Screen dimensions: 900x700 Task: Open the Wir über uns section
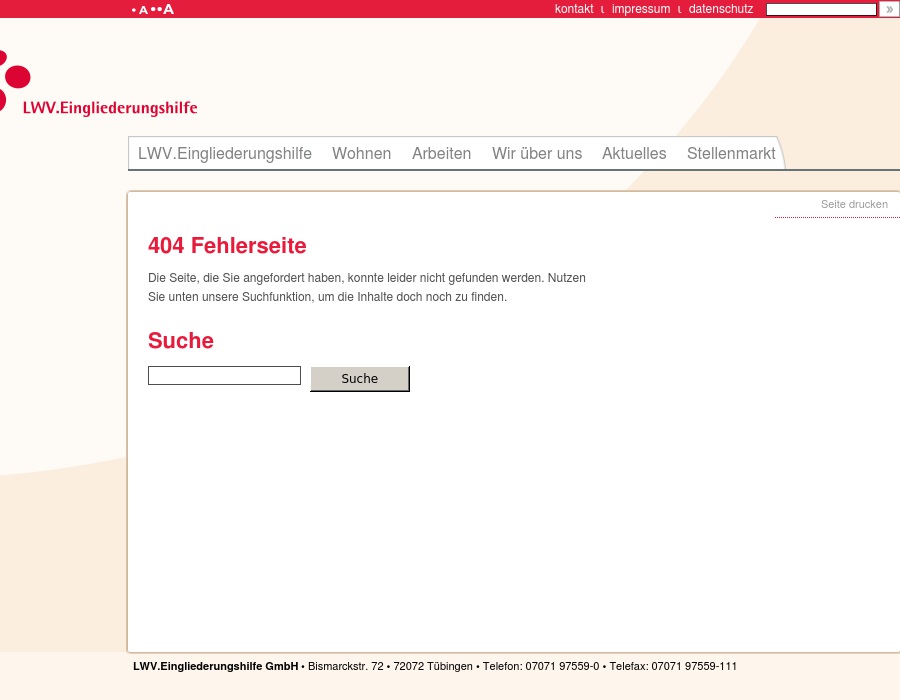(x=537, y=153)
